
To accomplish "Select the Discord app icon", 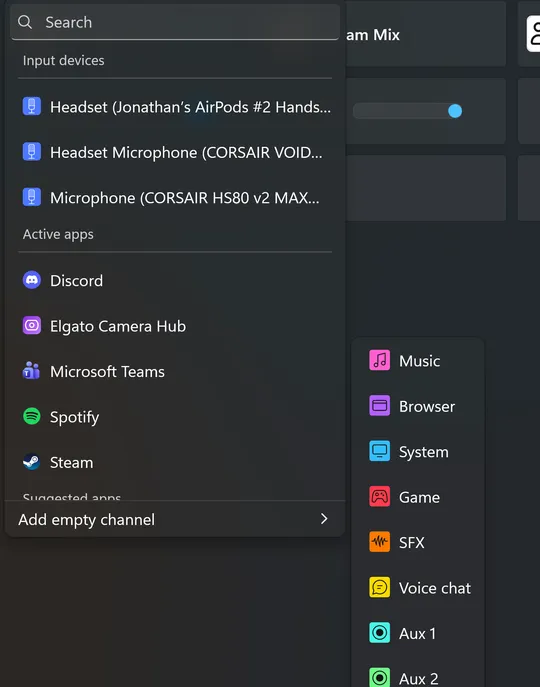I will [32, 280].
